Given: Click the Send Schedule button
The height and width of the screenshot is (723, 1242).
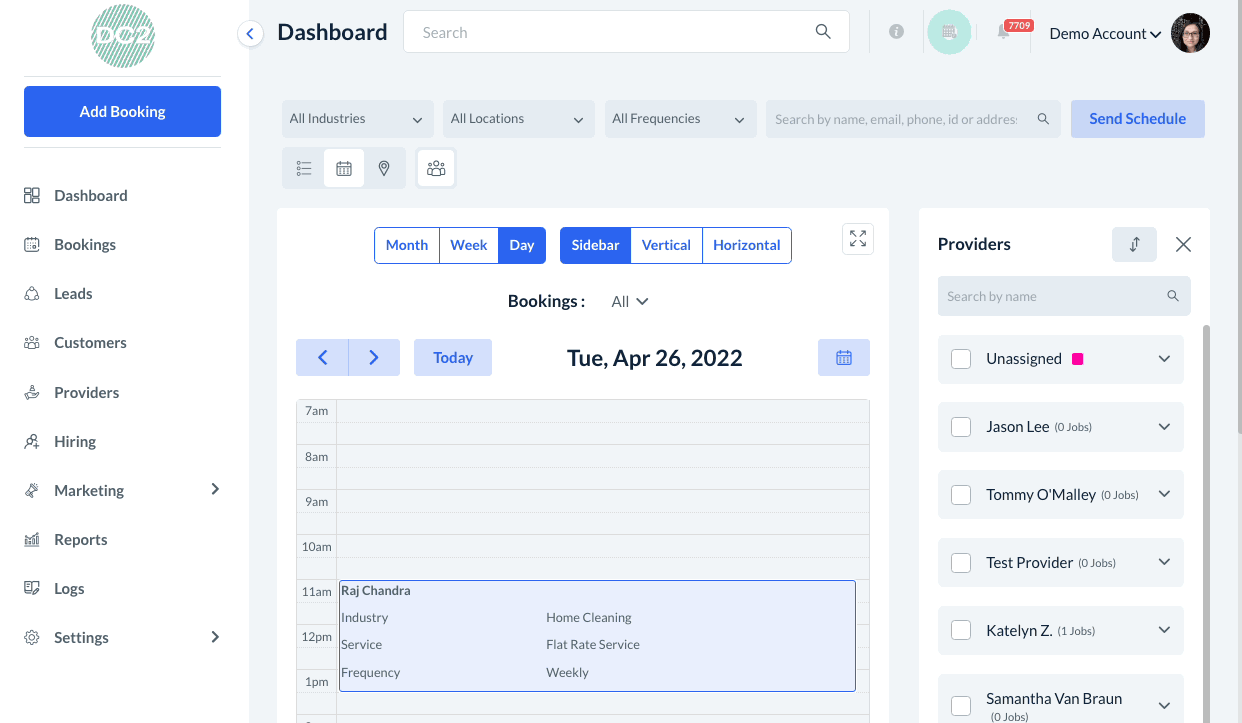Looking at the screenshot, I should (x=1138, y=119).
